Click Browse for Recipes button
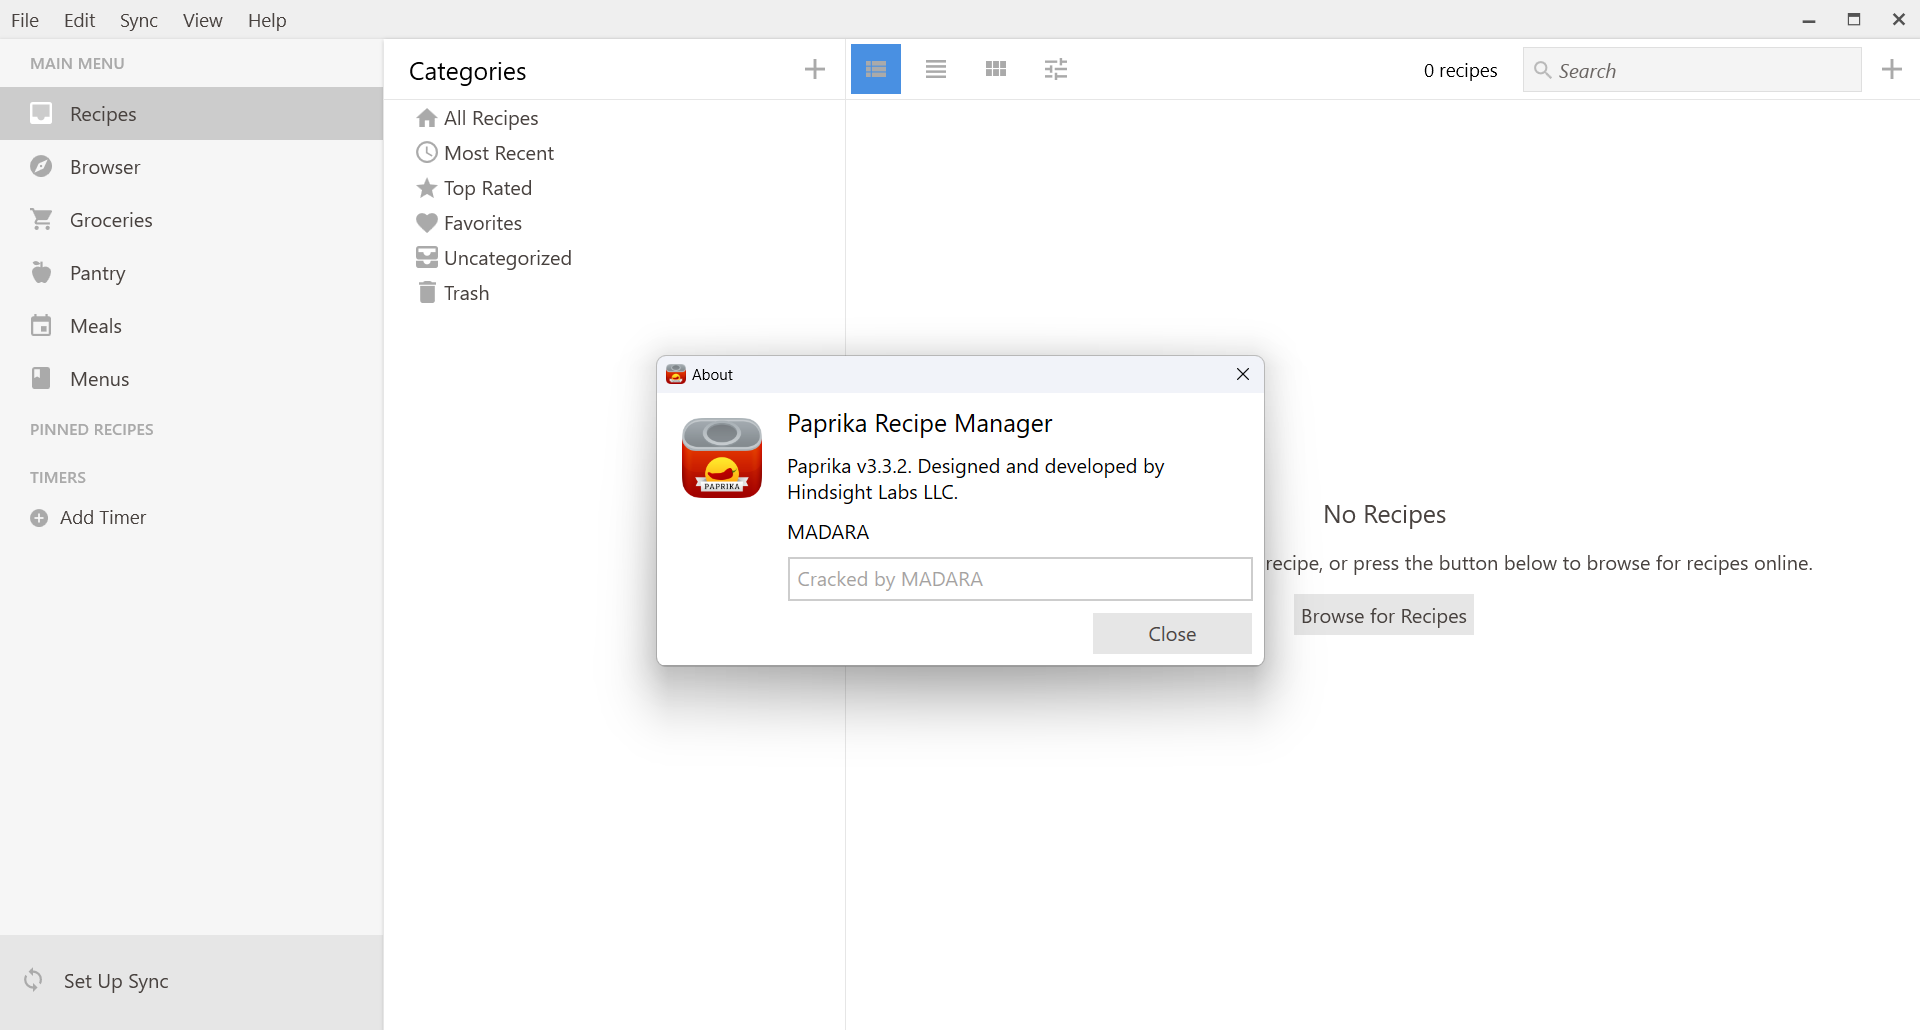The width and height of the screenshot is (1920, 1030). (x=1384, y=616)
